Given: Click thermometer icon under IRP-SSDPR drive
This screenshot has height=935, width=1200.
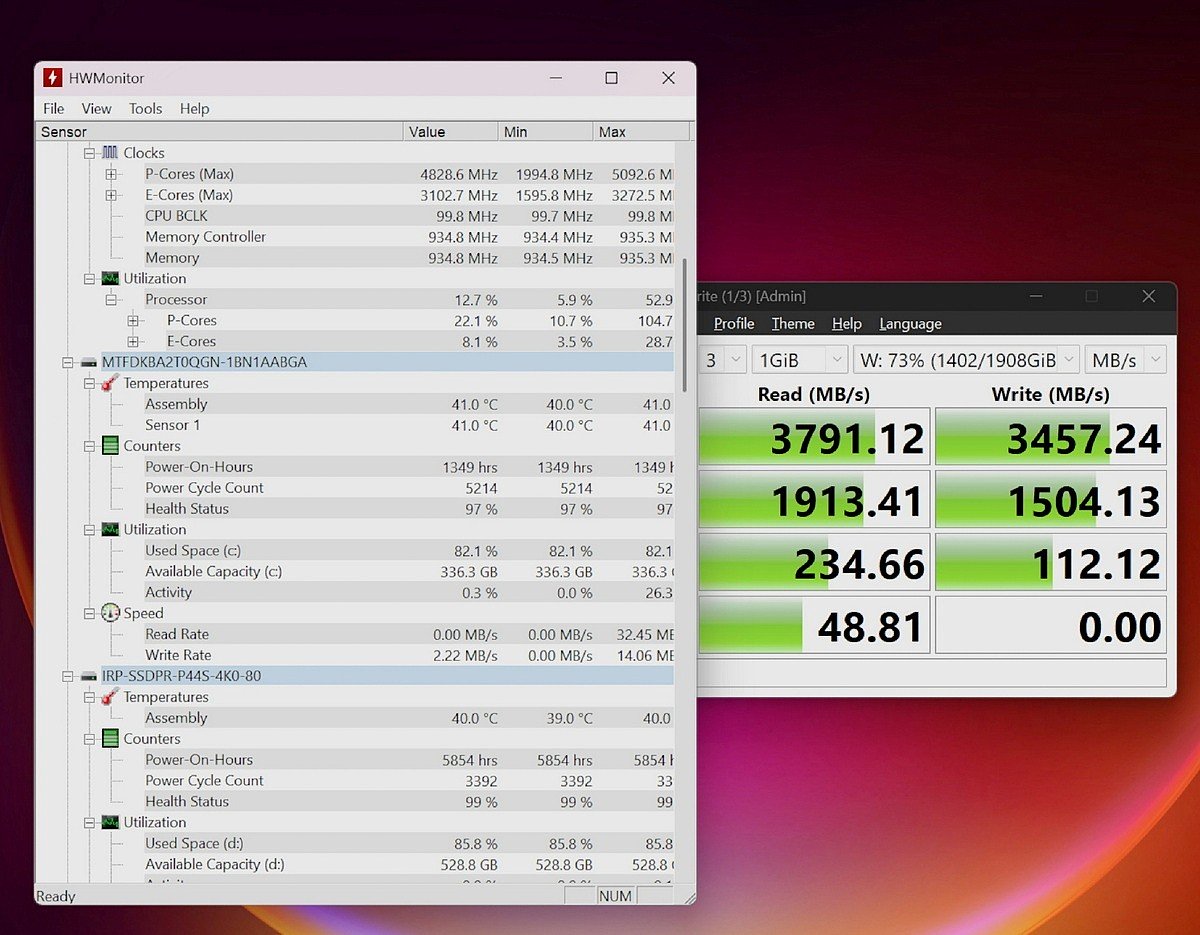Looking at the screenshot, I should [110, 697].
